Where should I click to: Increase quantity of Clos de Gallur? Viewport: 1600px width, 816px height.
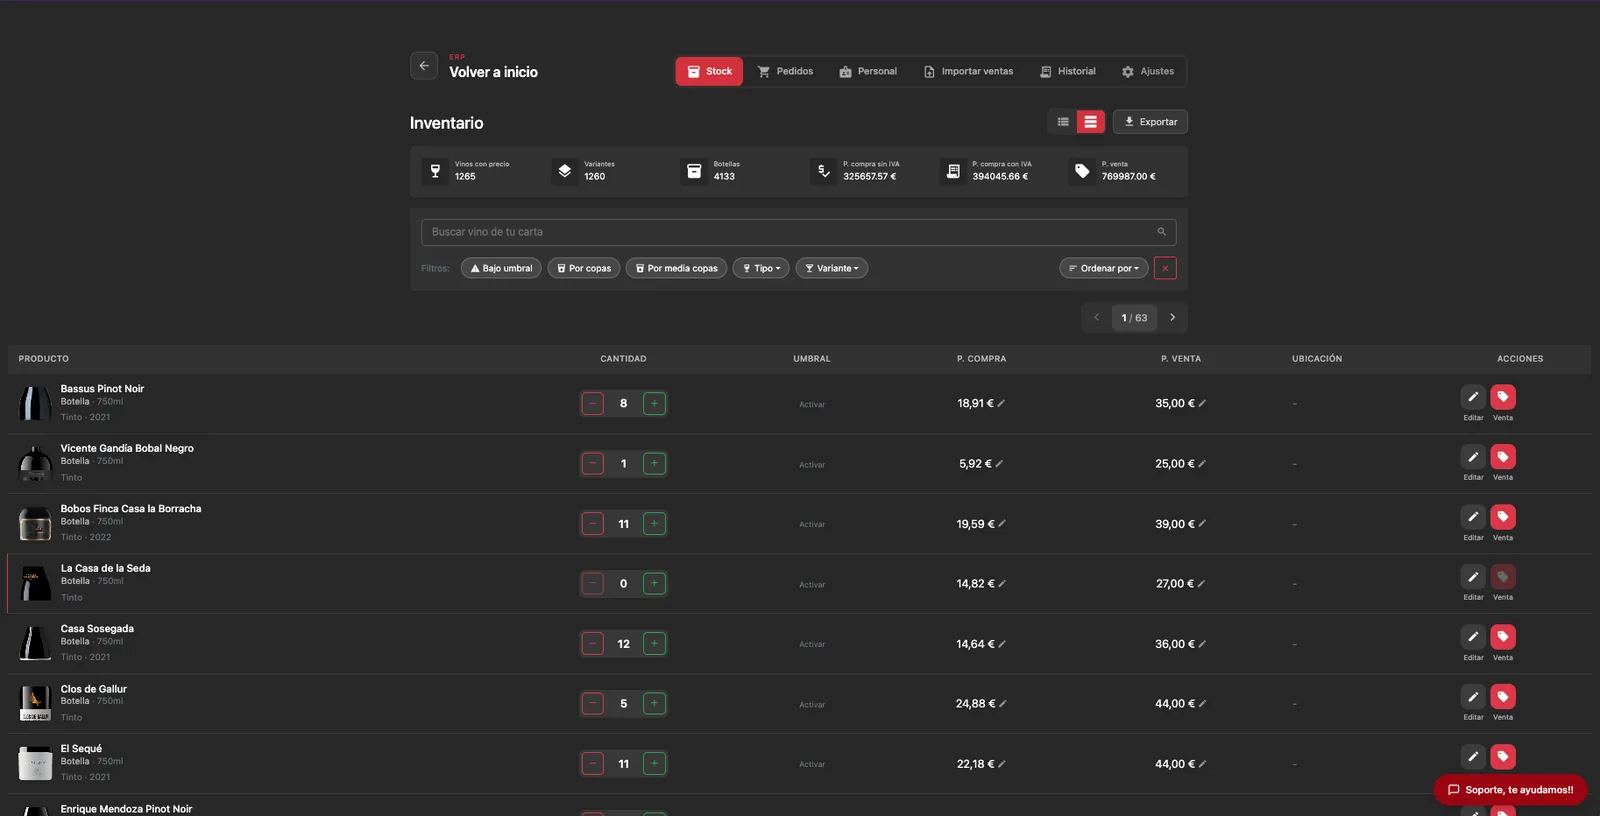coord(654,704)
